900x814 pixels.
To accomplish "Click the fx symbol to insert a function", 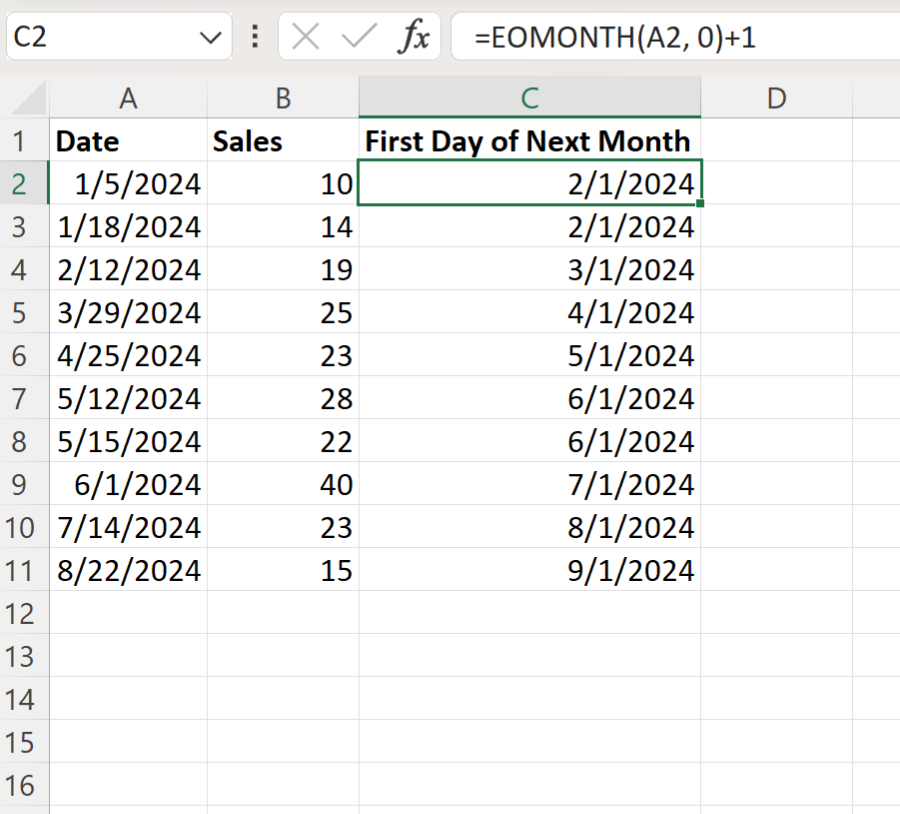I will point(414,36).
